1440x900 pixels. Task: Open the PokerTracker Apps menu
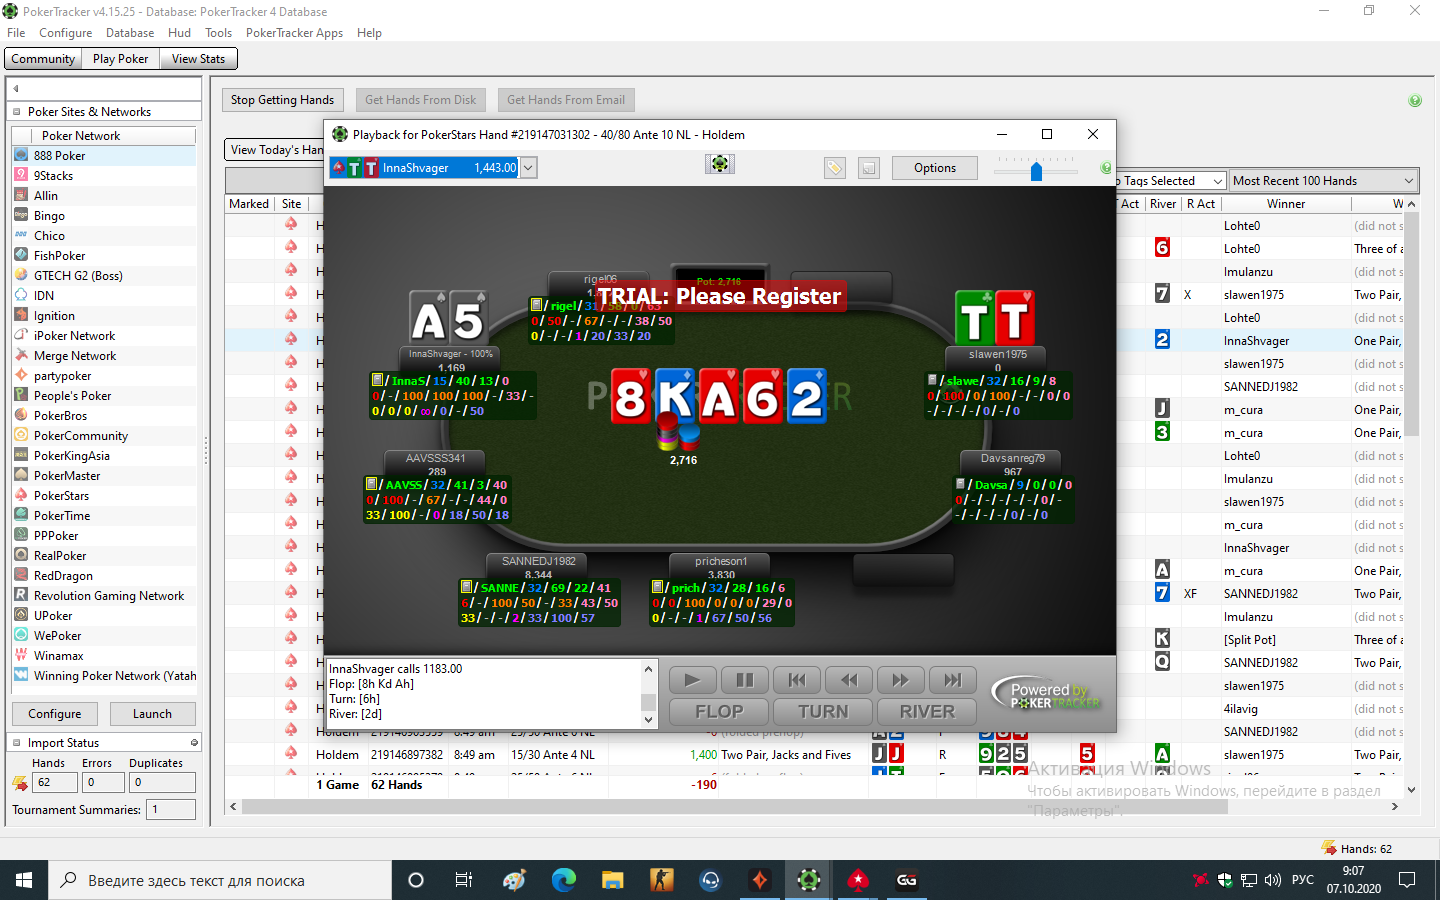tap(294, 33)
